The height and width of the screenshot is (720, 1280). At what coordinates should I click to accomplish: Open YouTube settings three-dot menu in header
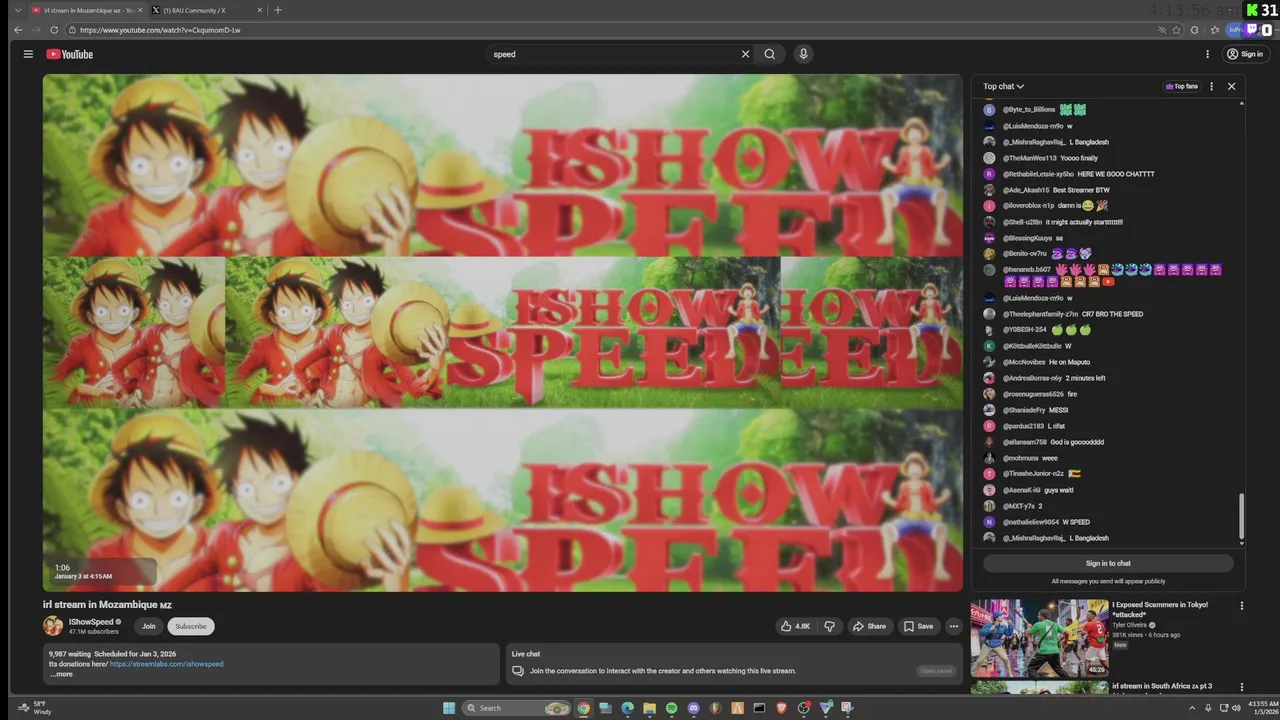coord(1207,54)
